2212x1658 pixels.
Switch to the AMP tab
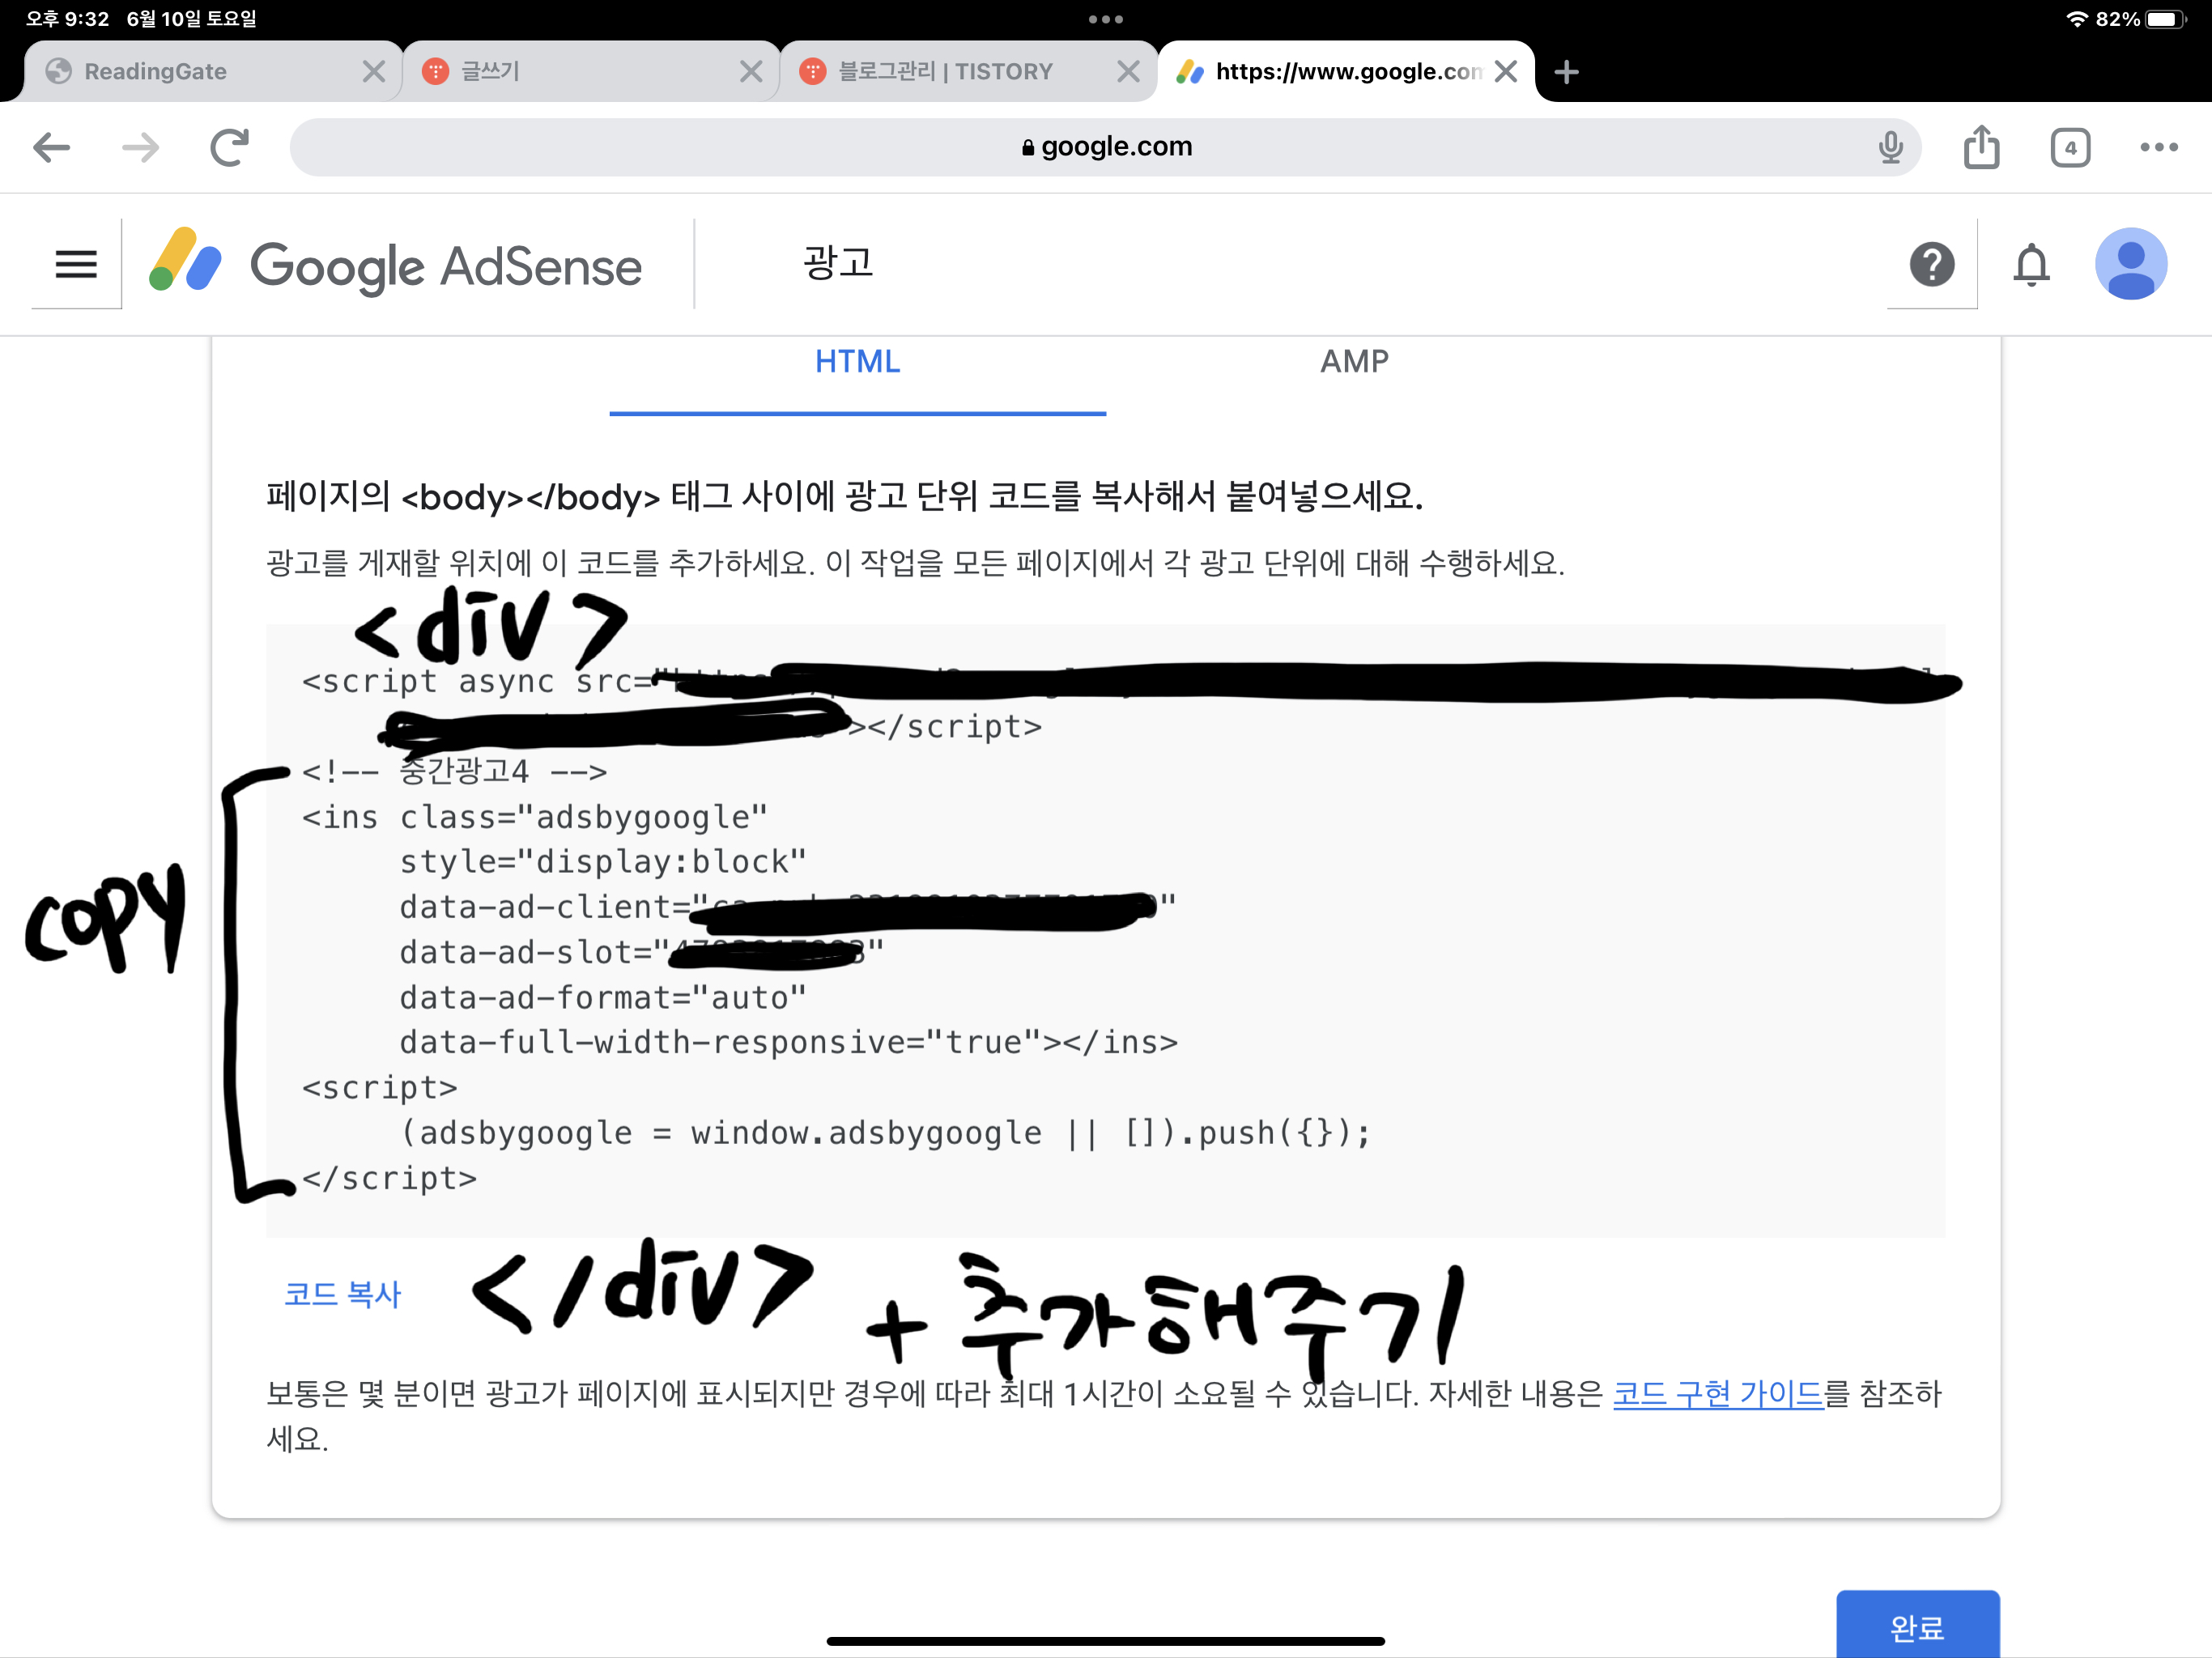[x=1354, y=362]
